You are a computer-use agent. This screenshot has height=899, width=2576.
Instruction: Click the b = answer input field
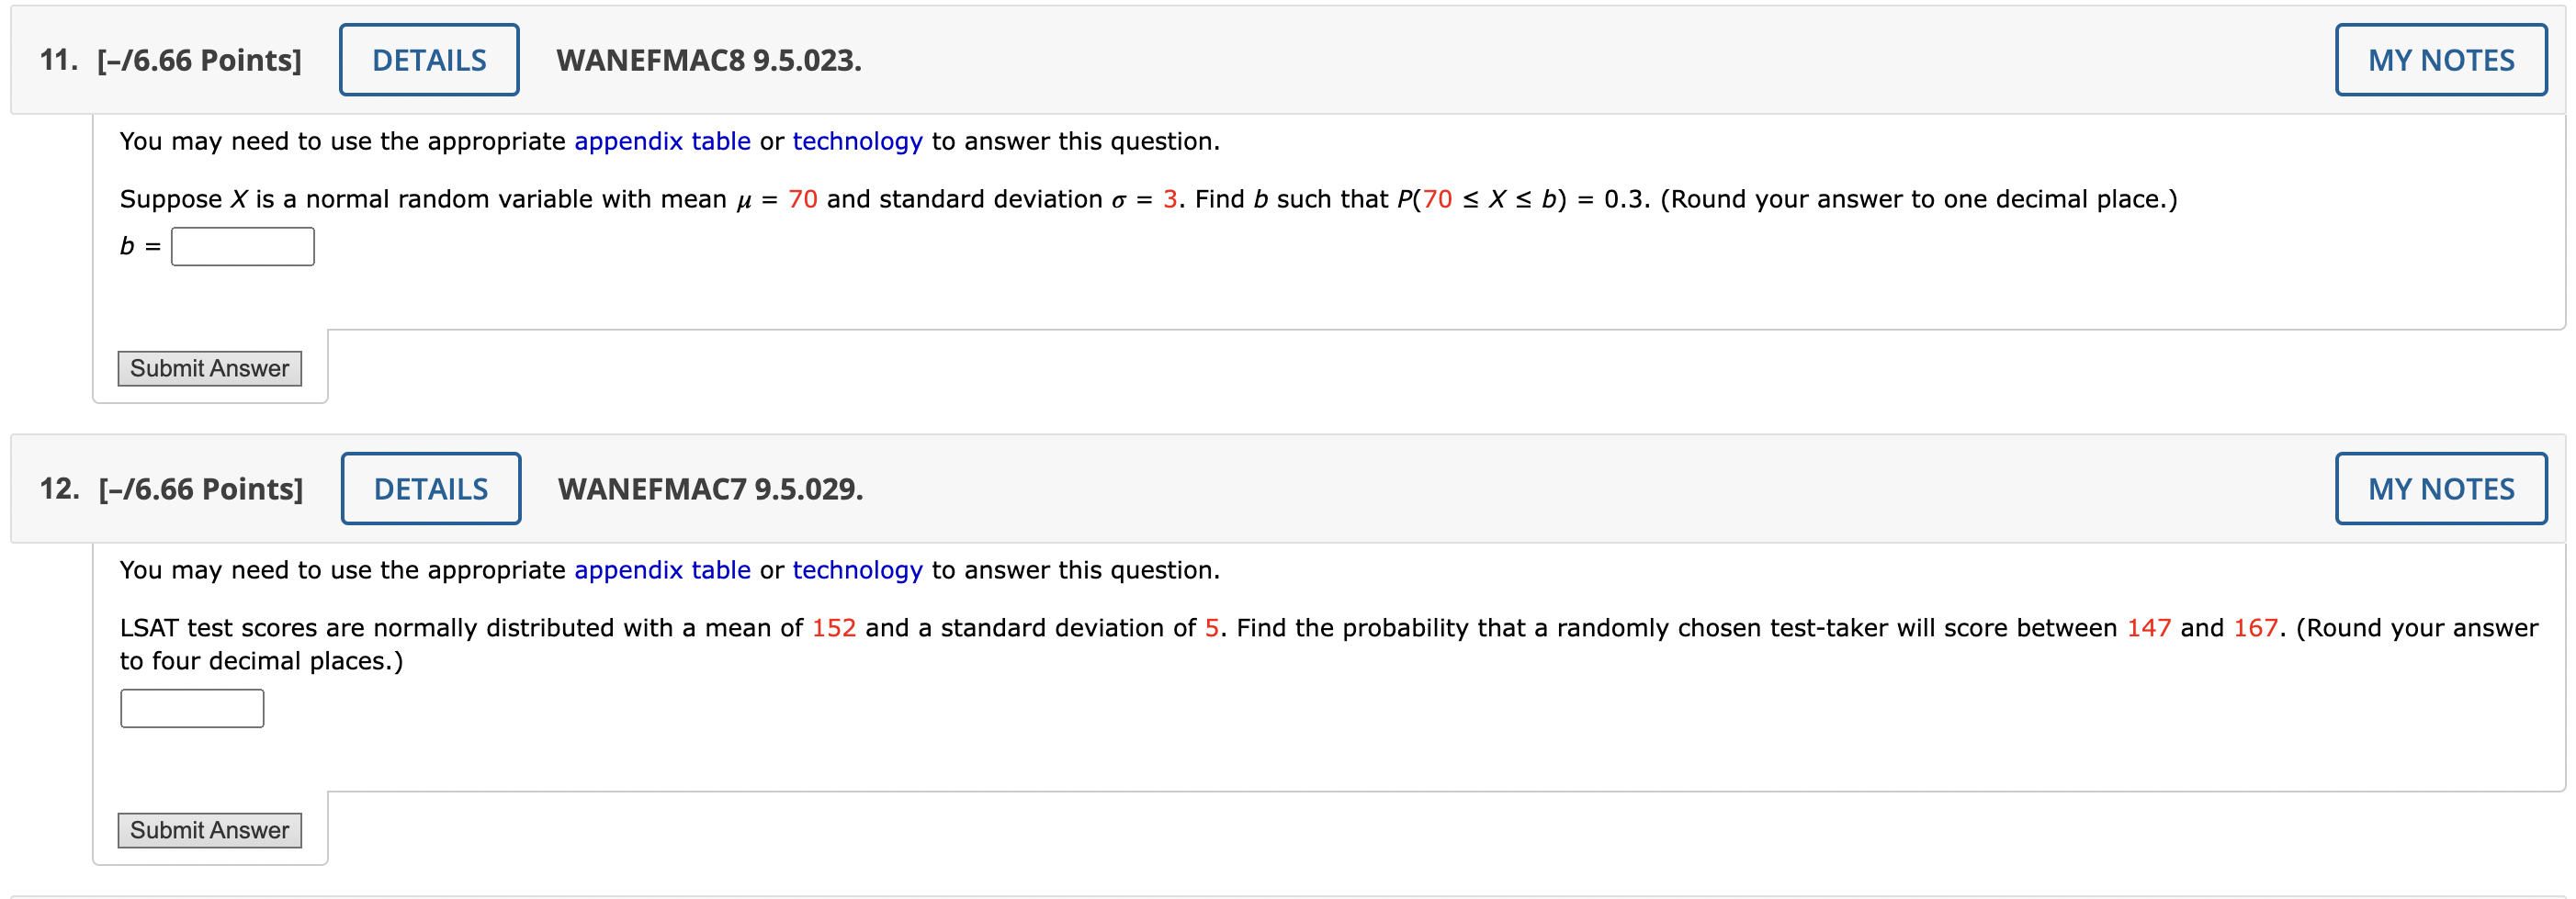242,246
